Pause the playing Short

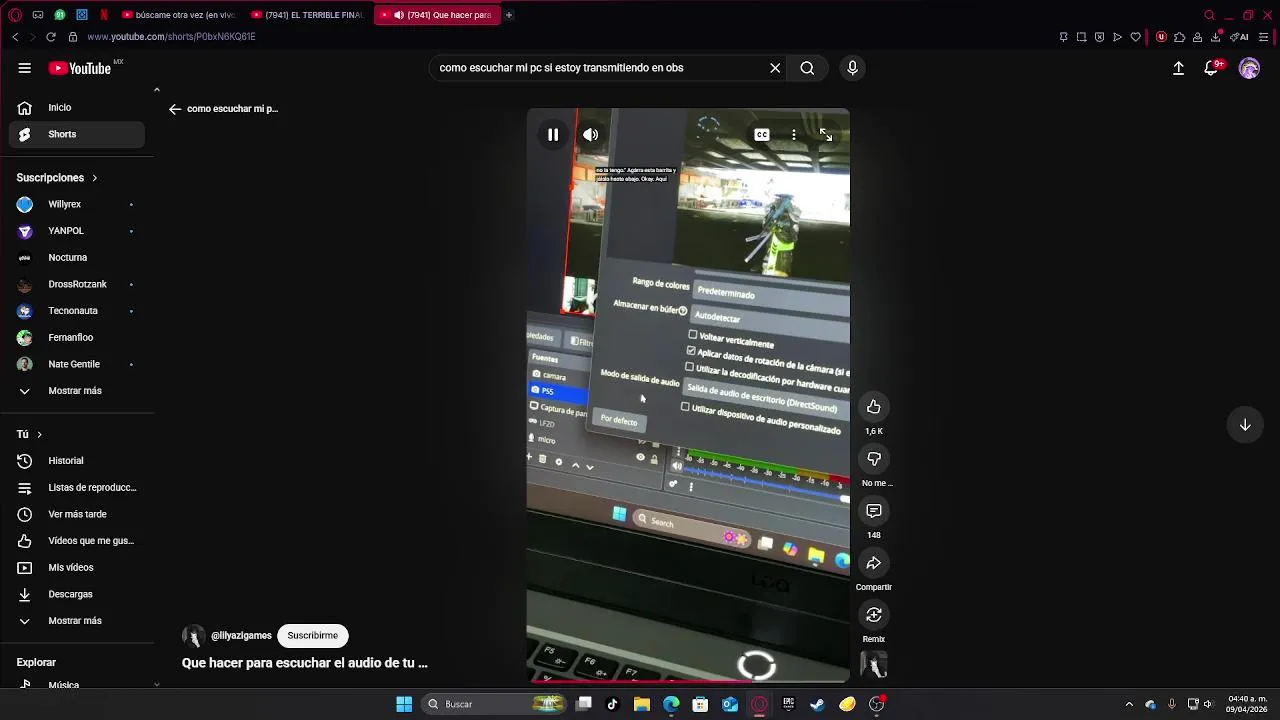pyautogui.click(x=553, y=135)
